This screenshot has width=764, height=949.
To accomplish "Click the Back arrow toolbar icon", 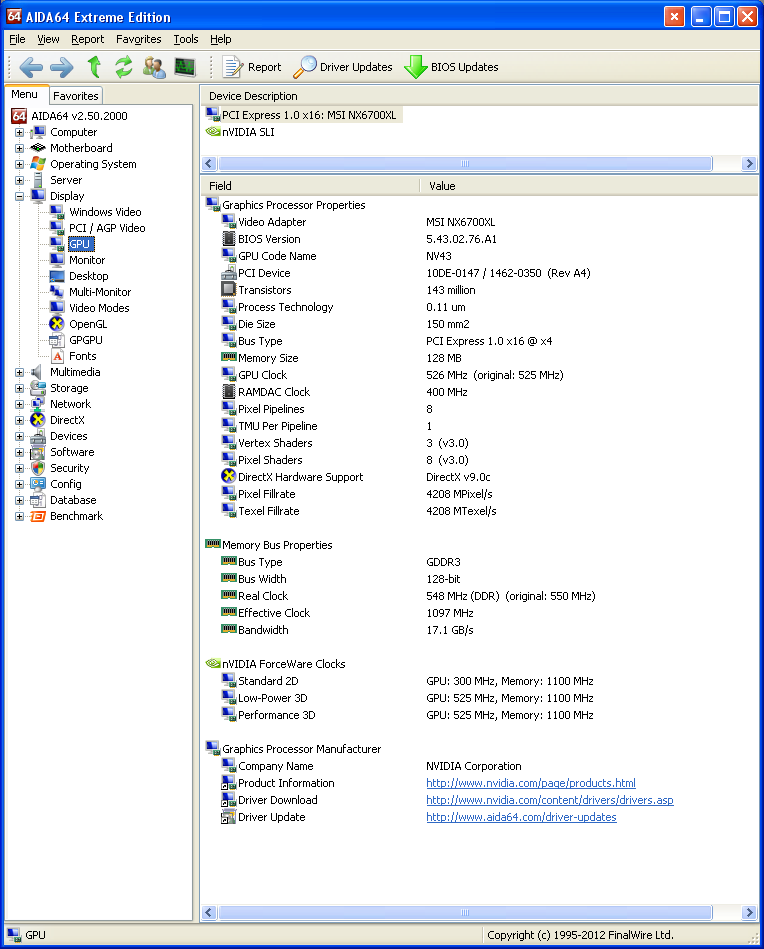I will tap(31, 67).
